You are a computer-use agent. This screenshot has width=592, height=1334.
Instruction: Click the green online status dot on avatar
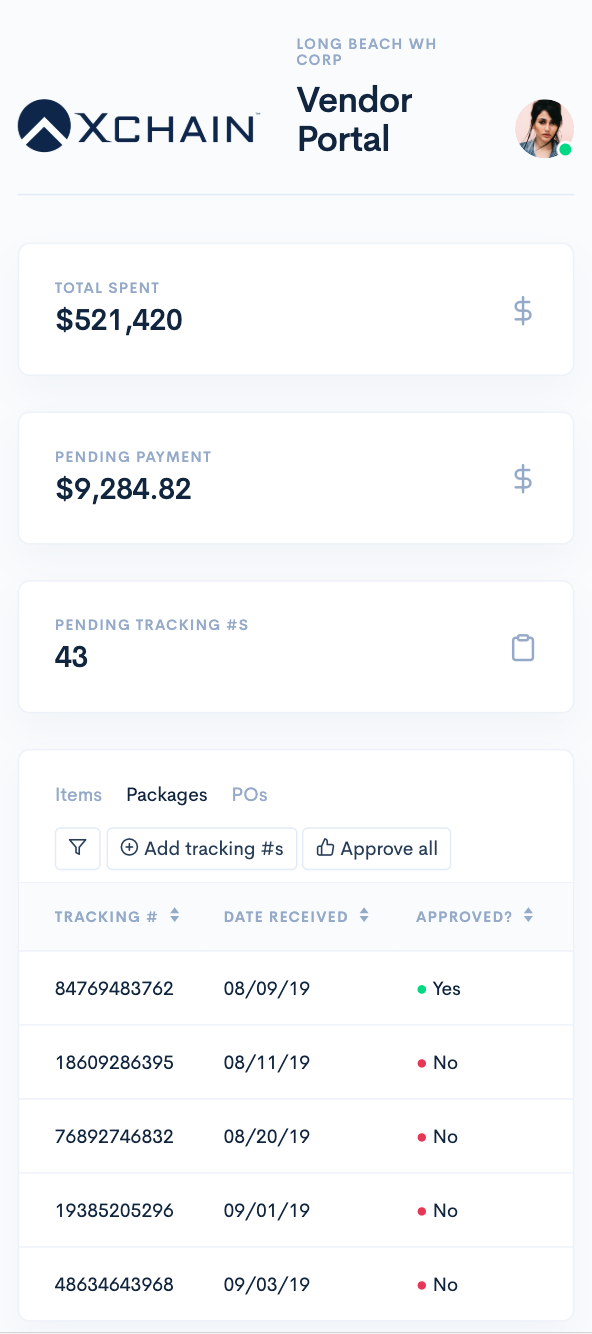click(566, 152)
